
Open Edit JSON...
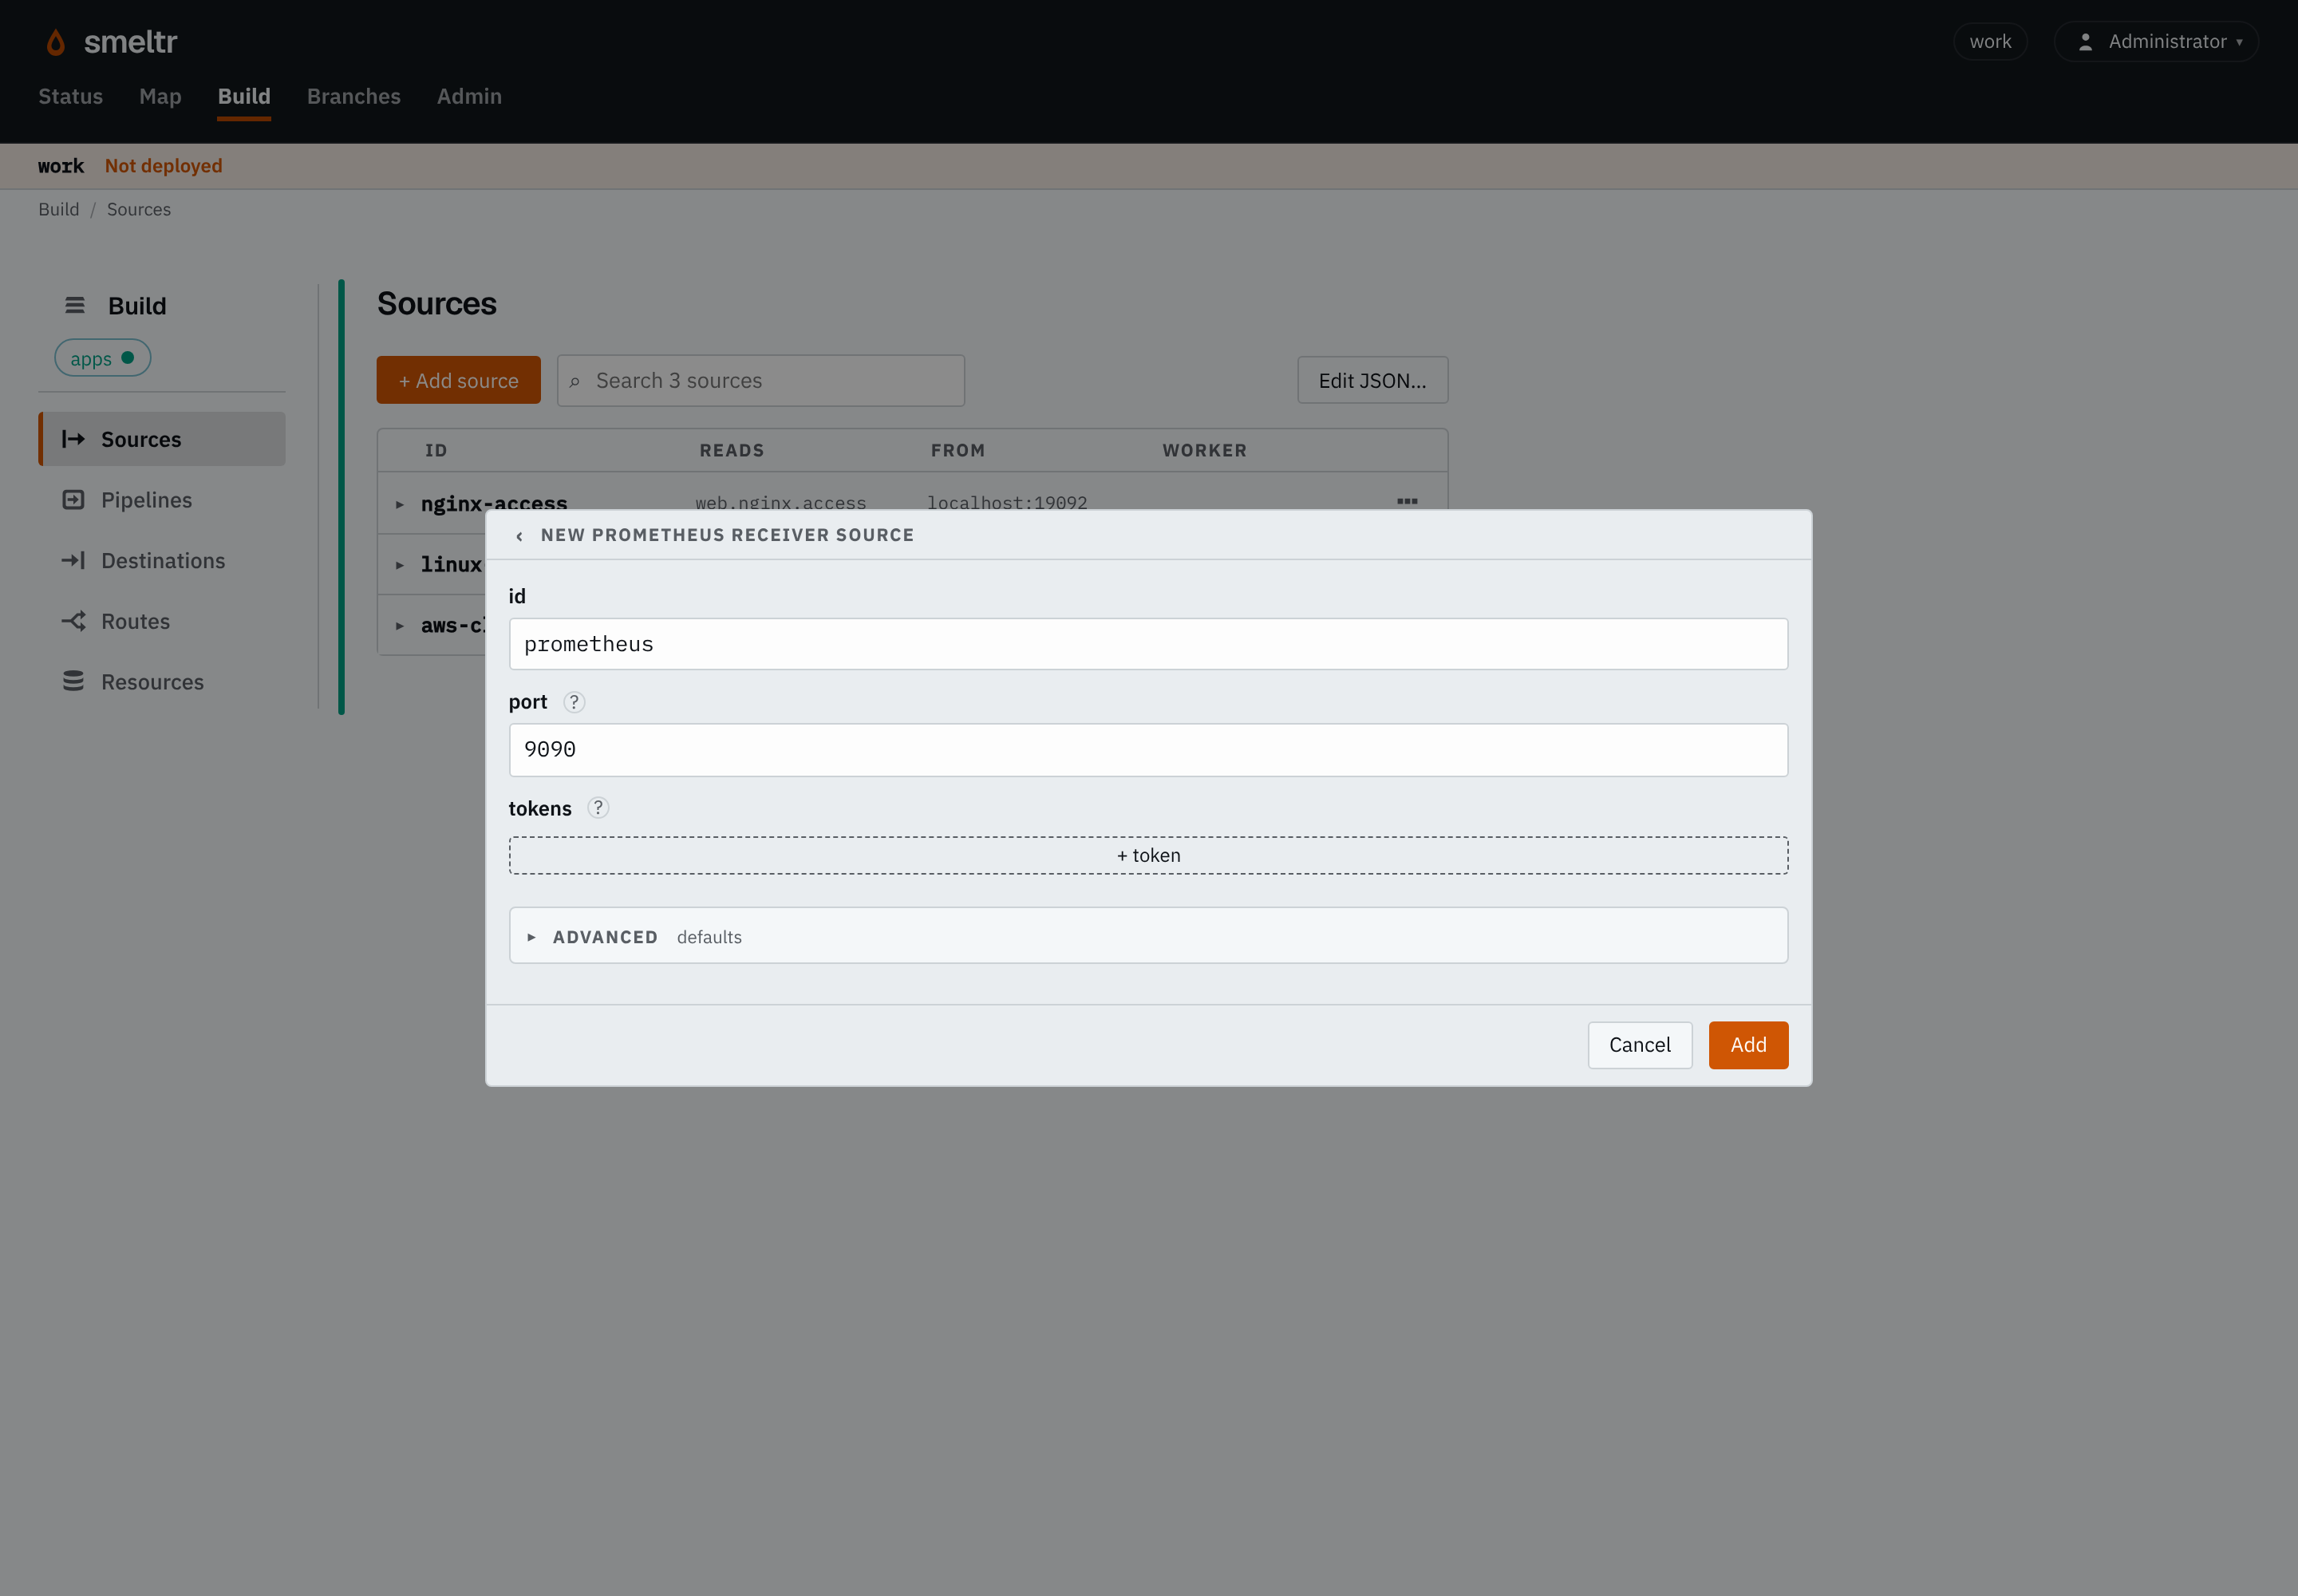click(x=1372, y=380)
